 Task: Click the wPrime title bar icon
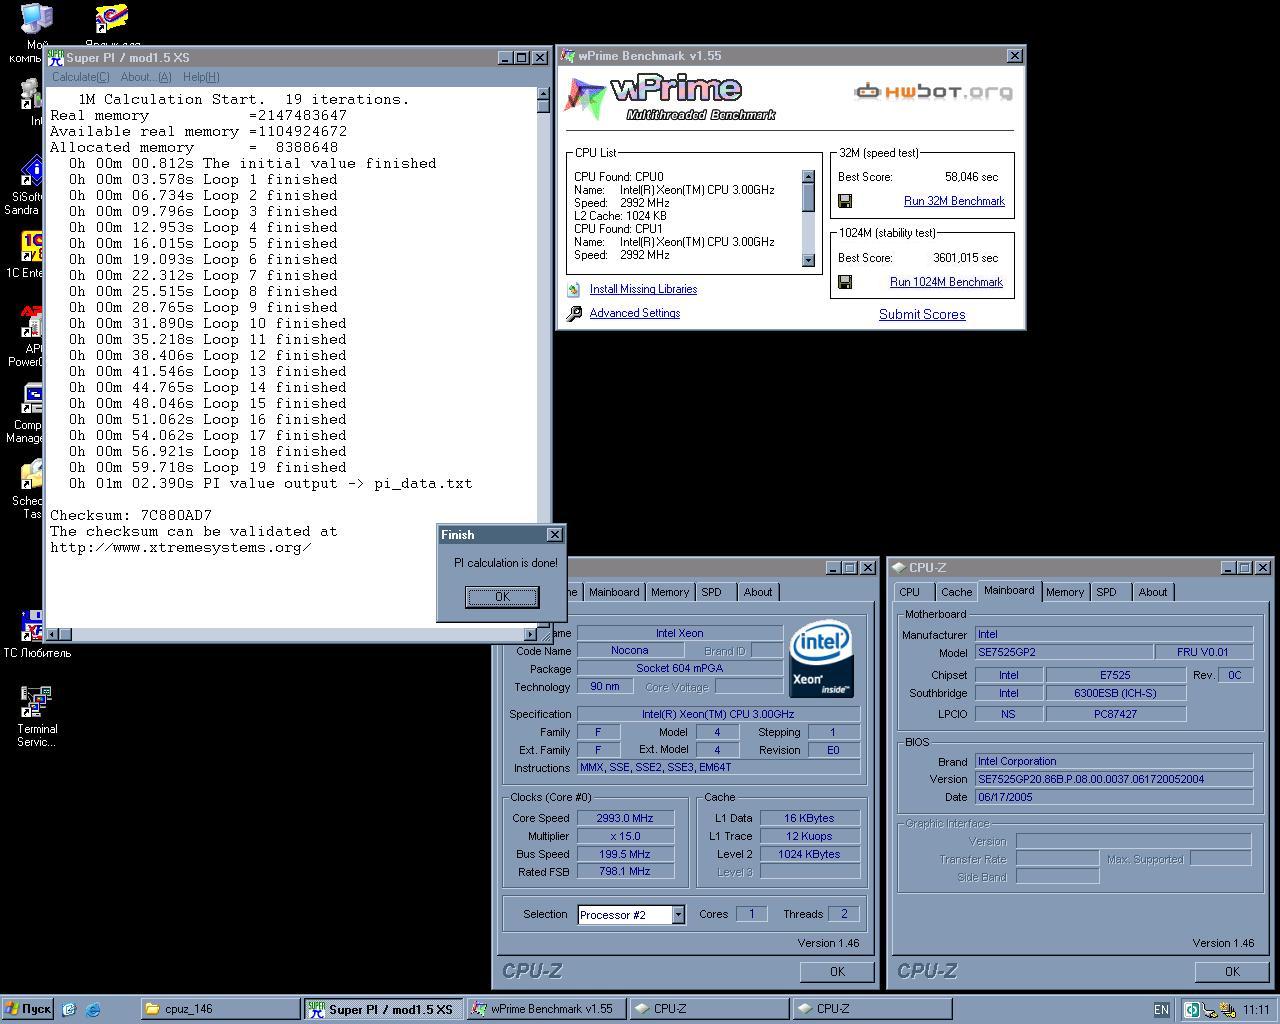[567, 56]
